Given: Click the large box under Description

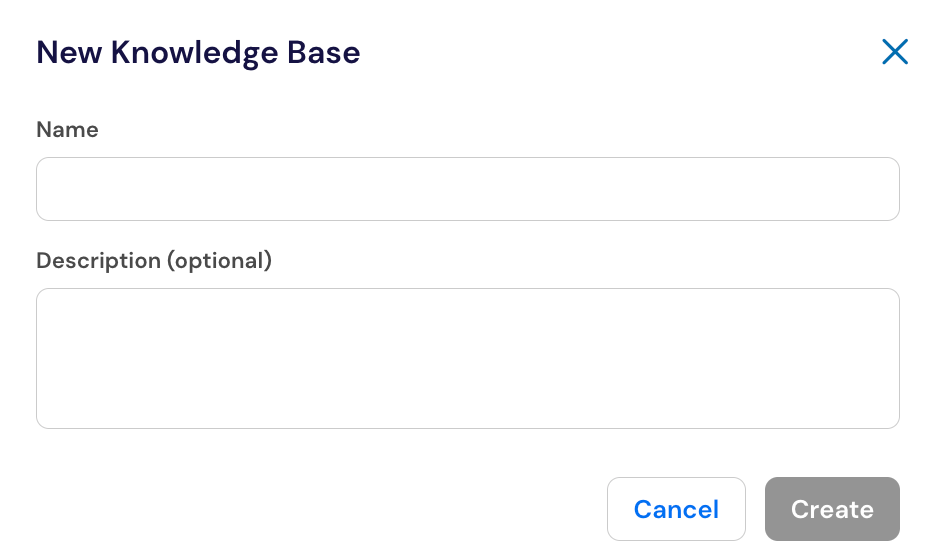Looking at the screenshot, I should [x=467, y=358].
